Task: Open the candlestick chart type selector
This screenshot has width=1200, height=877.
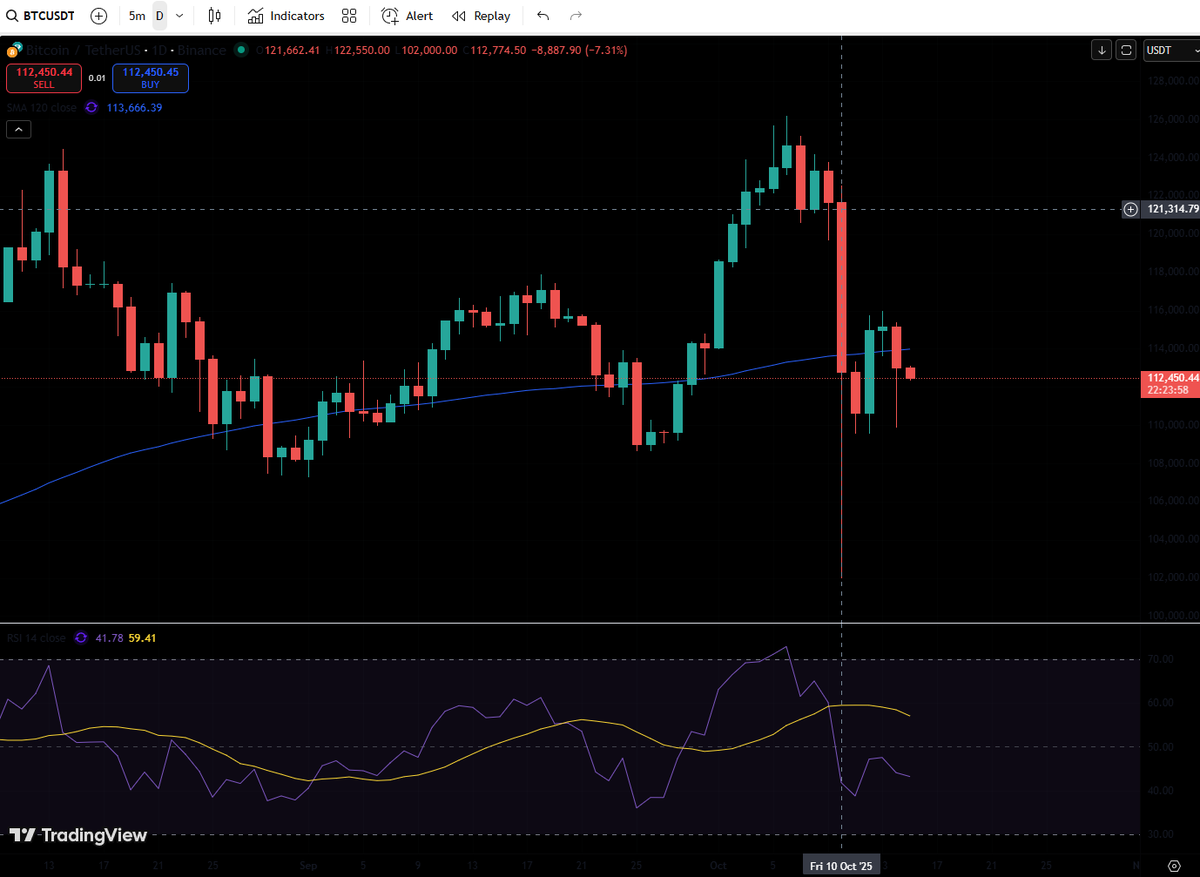Action: pyautogui.click(x=214, y=16)
